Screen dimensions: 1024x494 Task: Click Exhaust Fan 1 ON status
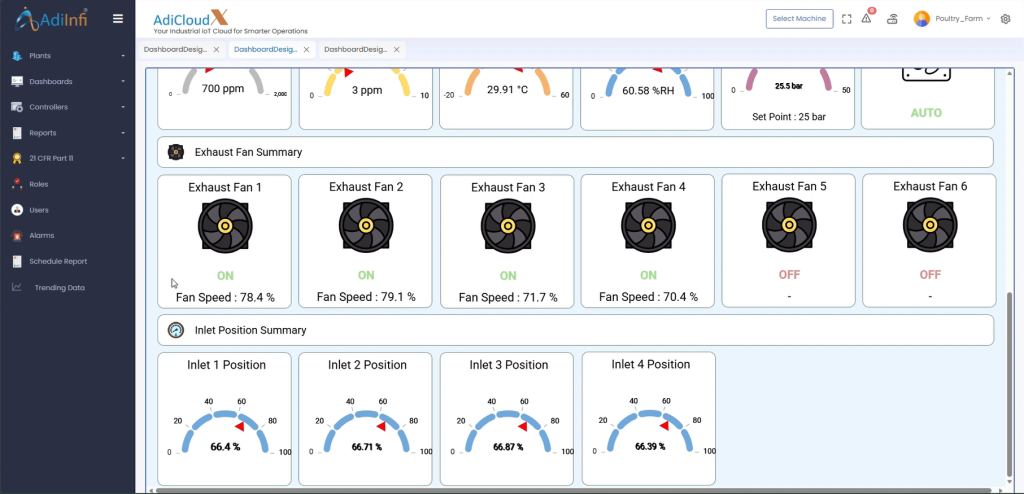pos(225,276)
